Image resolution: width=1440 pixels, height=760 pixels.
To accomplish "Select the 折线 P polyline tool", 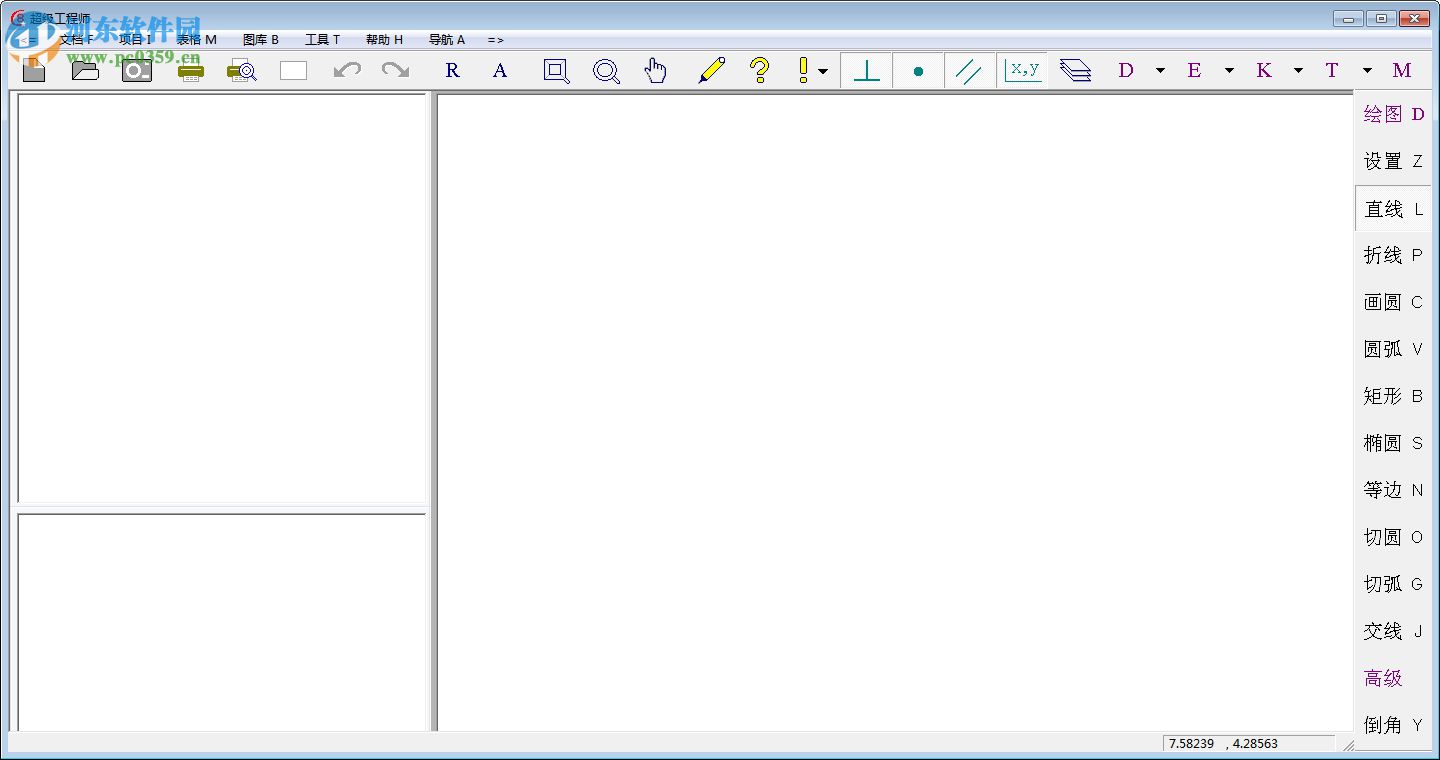I will click(1393, 255).
